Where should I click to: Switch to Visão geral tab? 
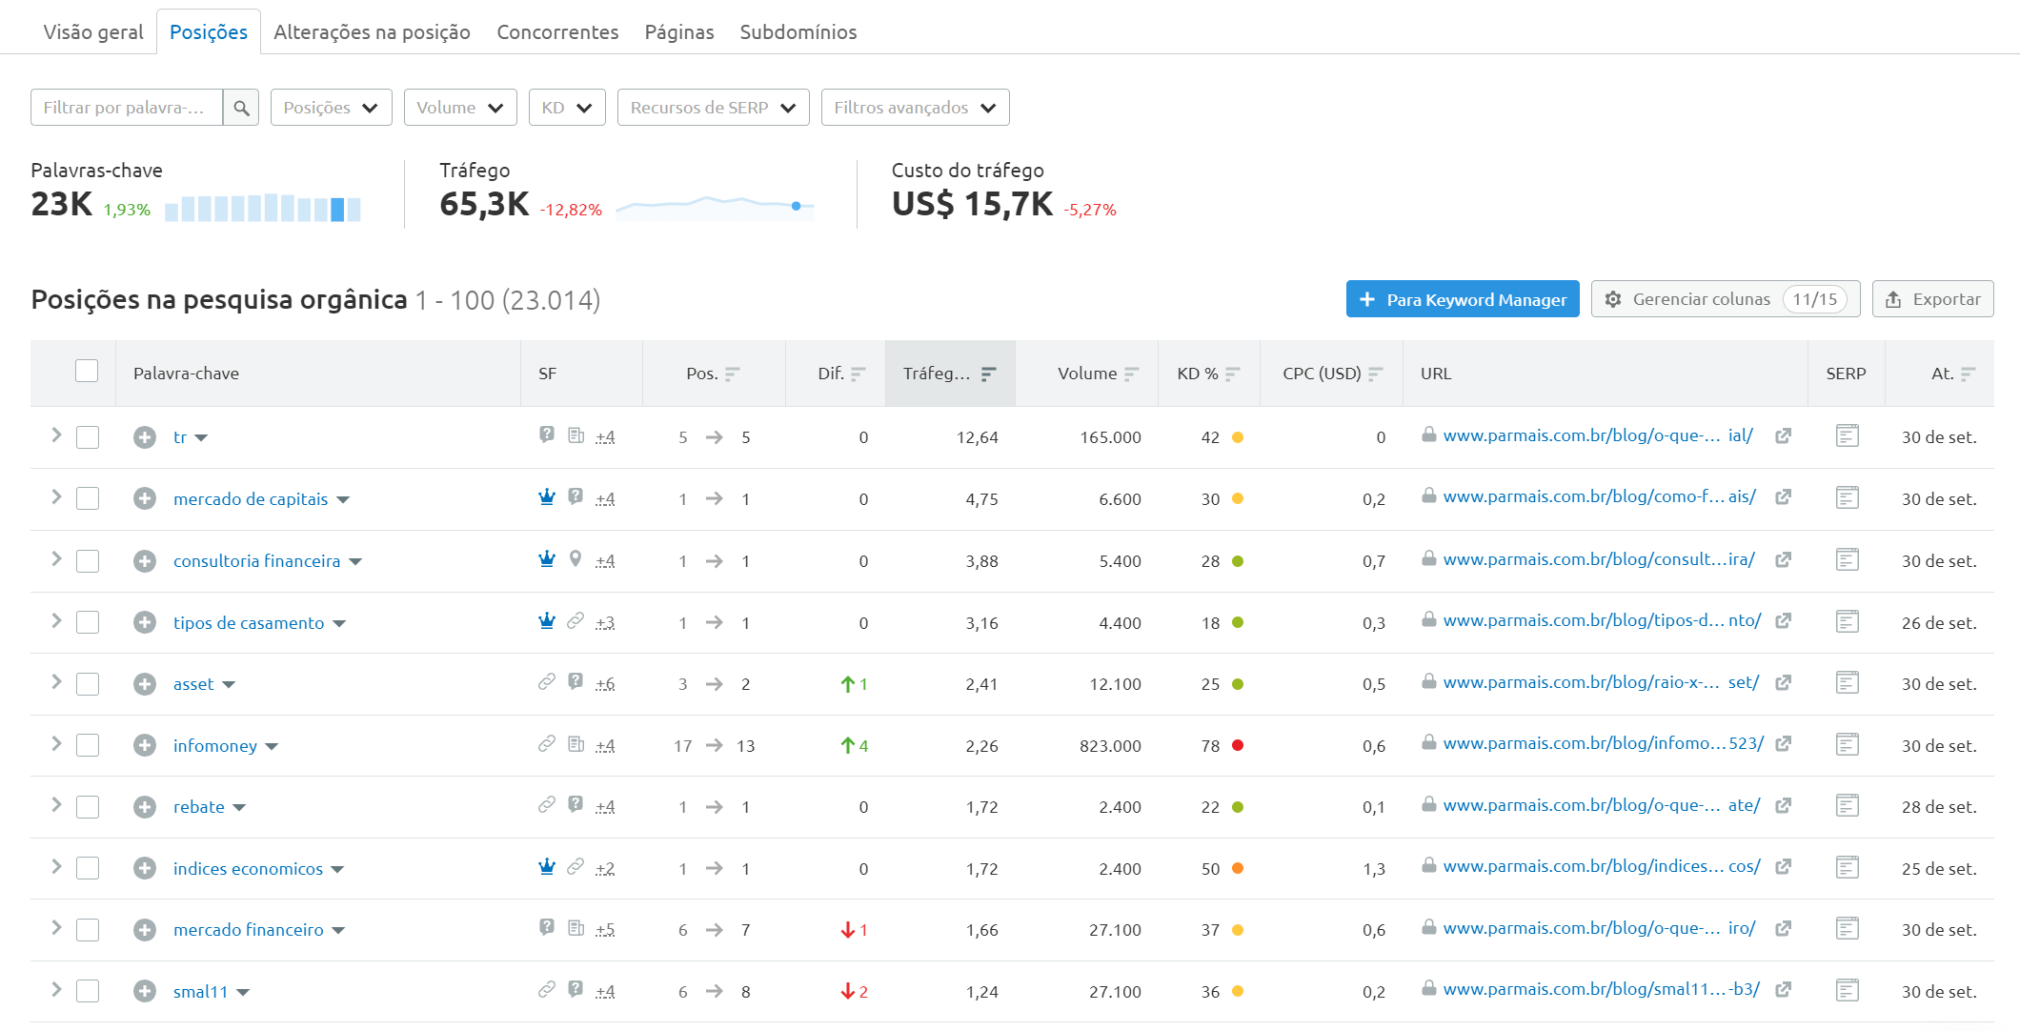(93, 32)
